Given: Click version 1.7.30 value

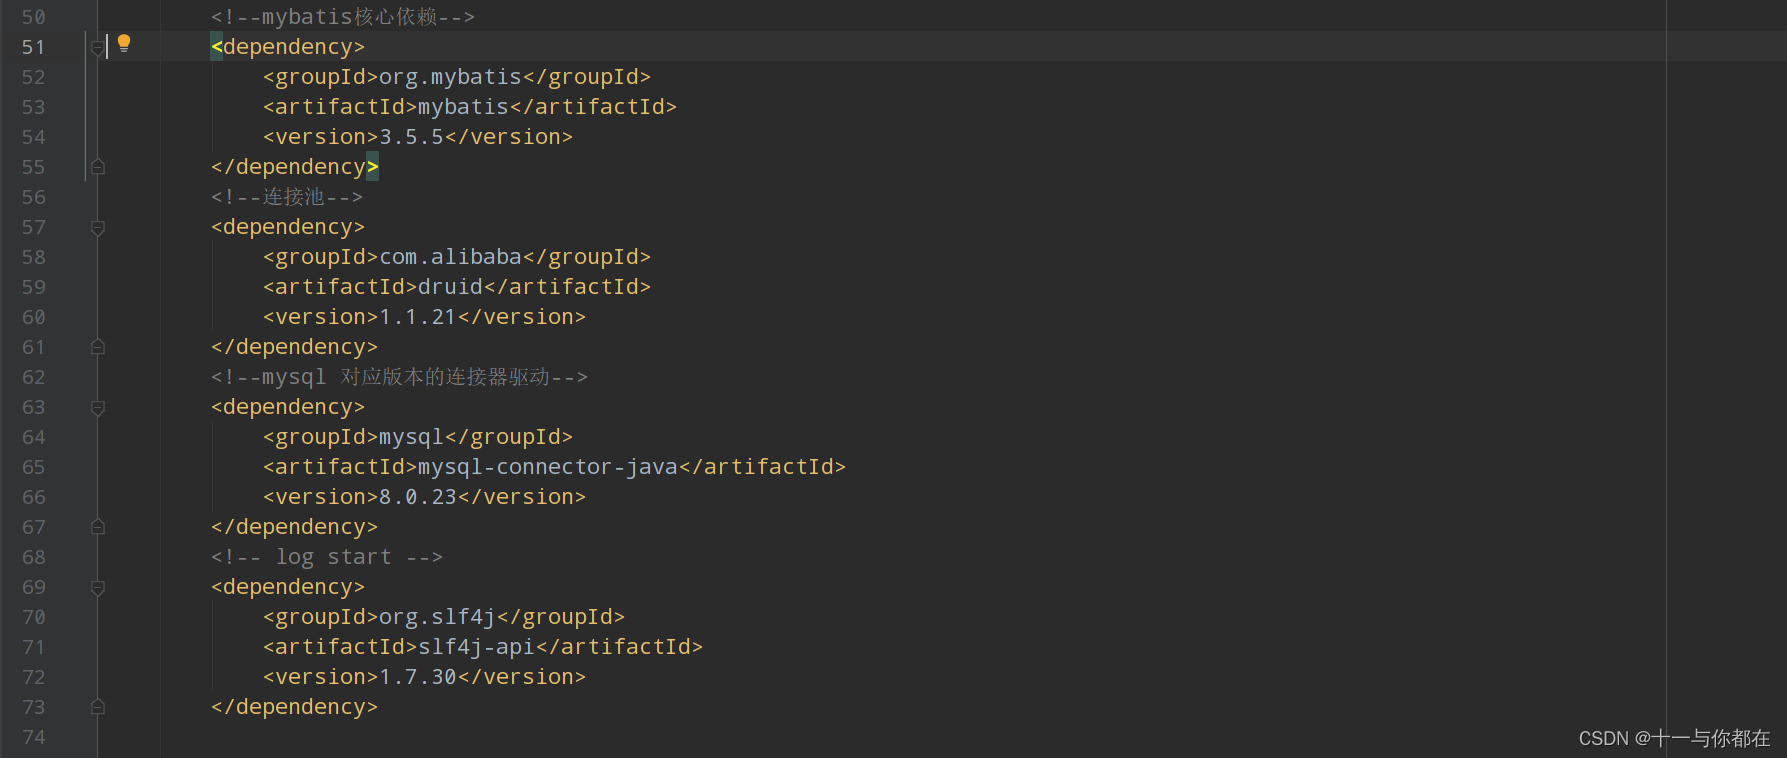Looking at the screenshot, I should pos(418,677).
